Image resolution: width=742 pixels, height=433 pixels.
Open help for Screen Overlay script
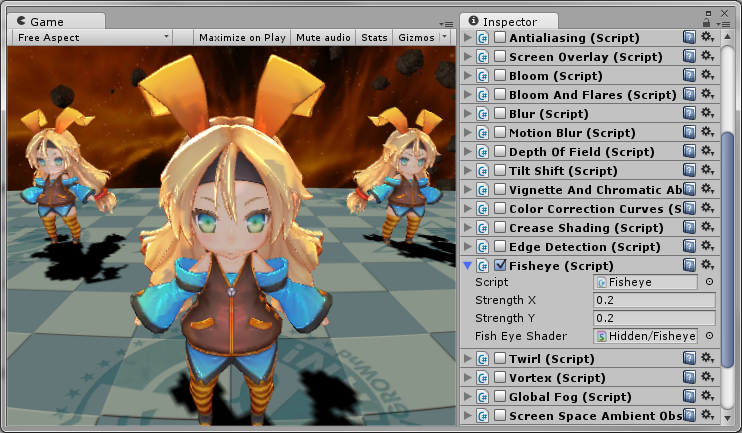click(689, 56)
